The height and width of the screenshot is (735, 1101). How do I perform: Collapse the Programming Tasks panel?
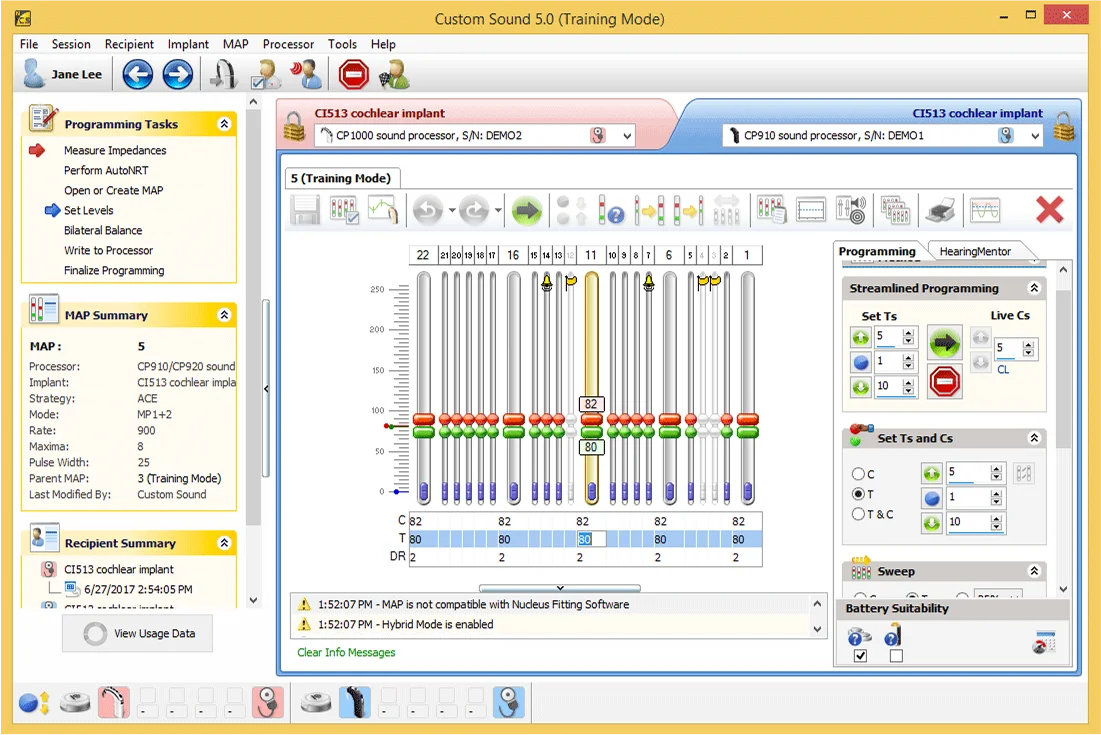tap(224, 124)
